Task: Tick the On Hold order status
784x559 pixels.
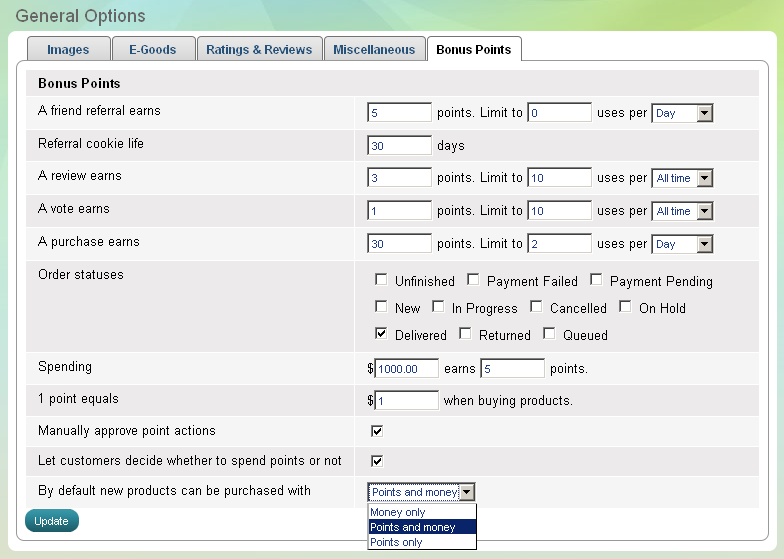Action: [x=625, y=307]
